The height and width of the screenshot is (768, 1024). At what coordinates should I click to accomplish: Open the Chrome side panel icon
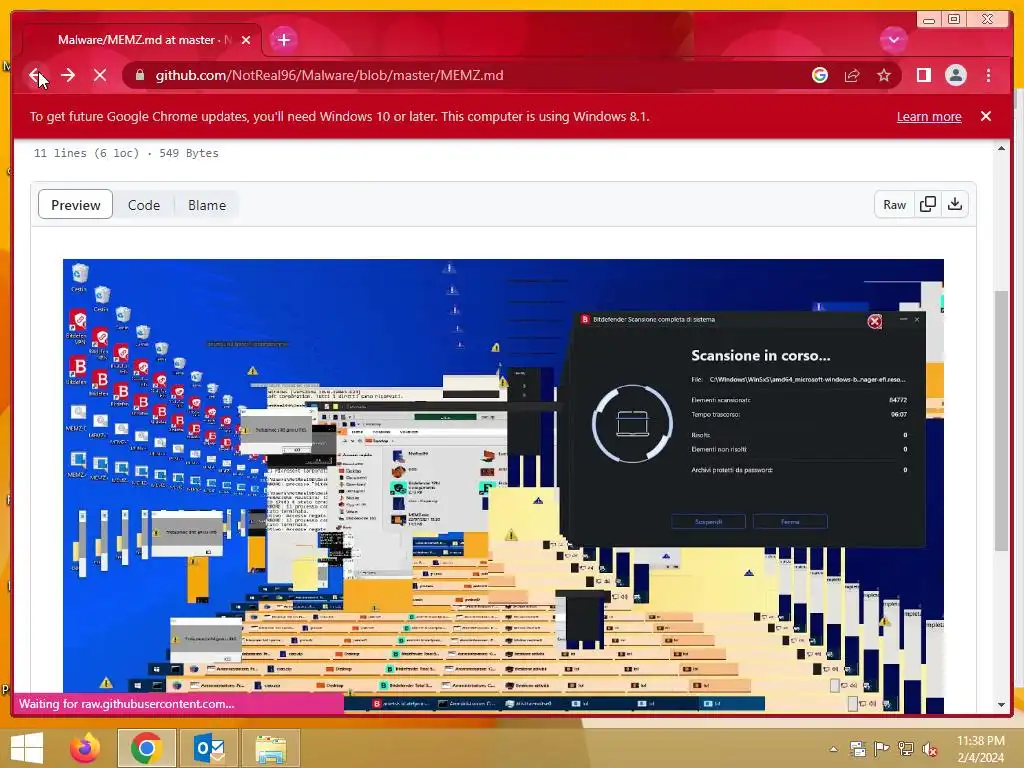[x=923, y=75]
